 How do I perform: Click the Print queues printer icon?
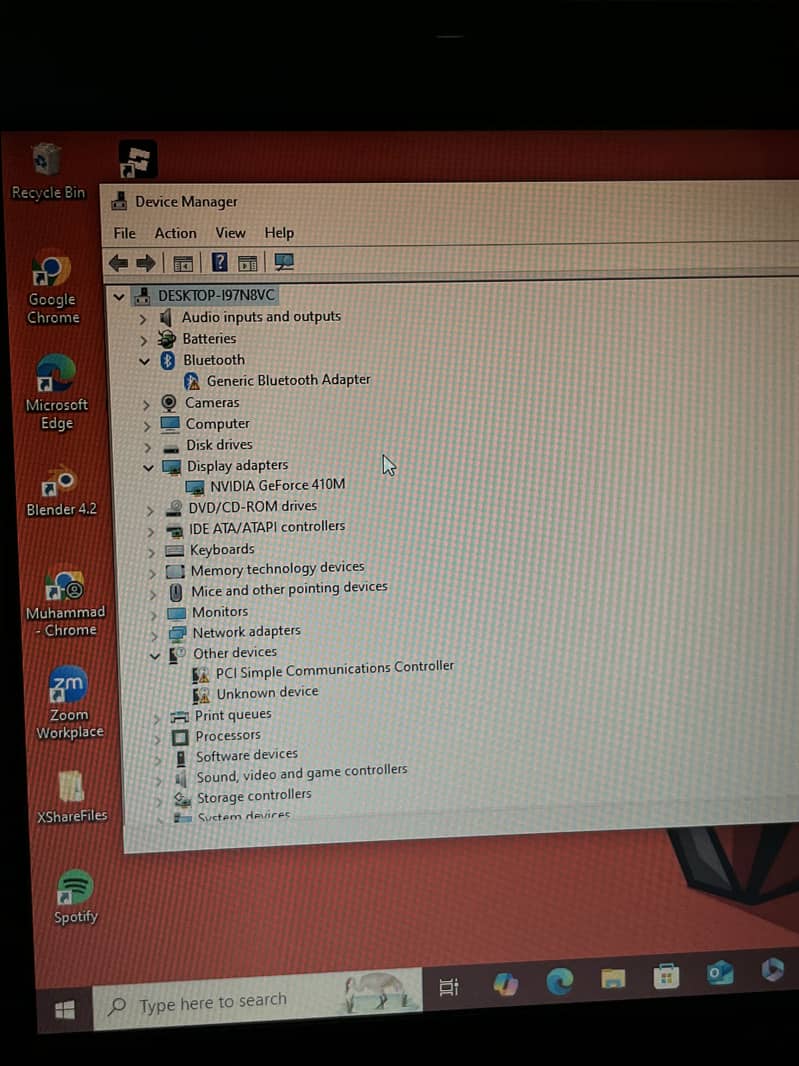(x=180, y=717)
